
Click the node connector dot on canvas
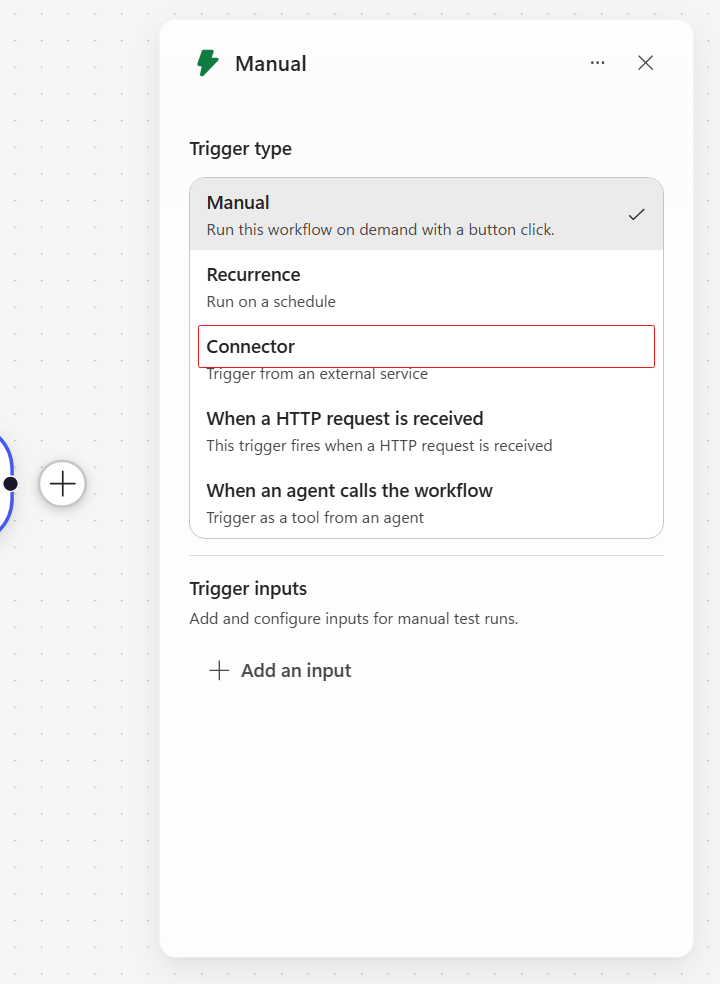coord(10,484)
